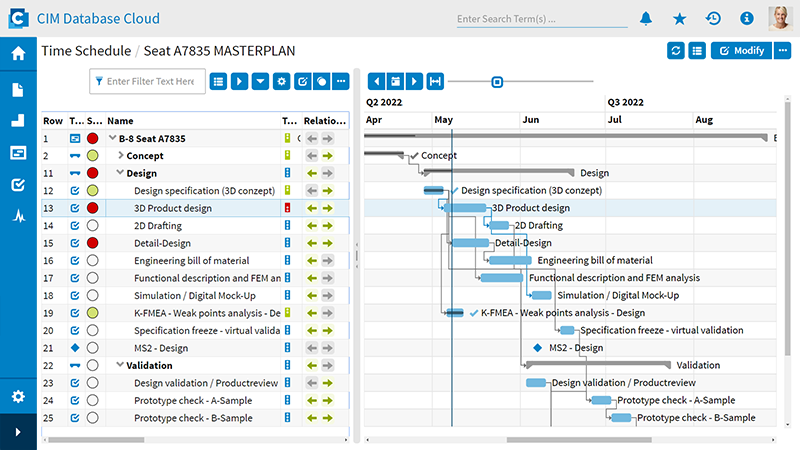
Task: Click the Enter Filter Text field
Action: tap(150, 81)
